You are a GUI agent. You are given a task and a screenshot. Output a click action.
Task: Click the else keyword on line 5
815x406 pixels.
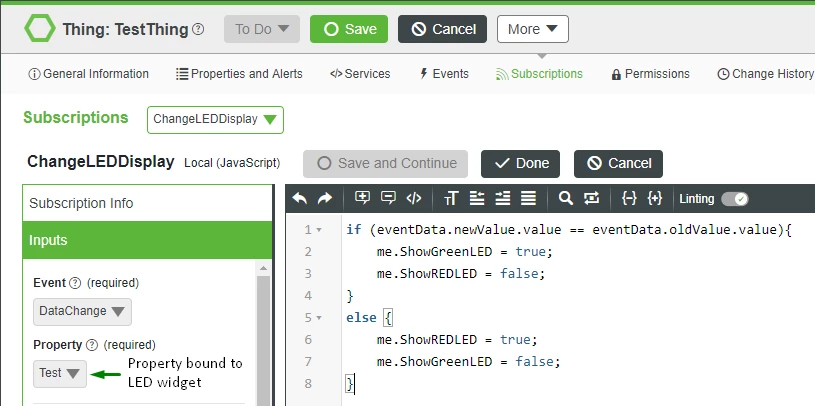click(361, 318)
